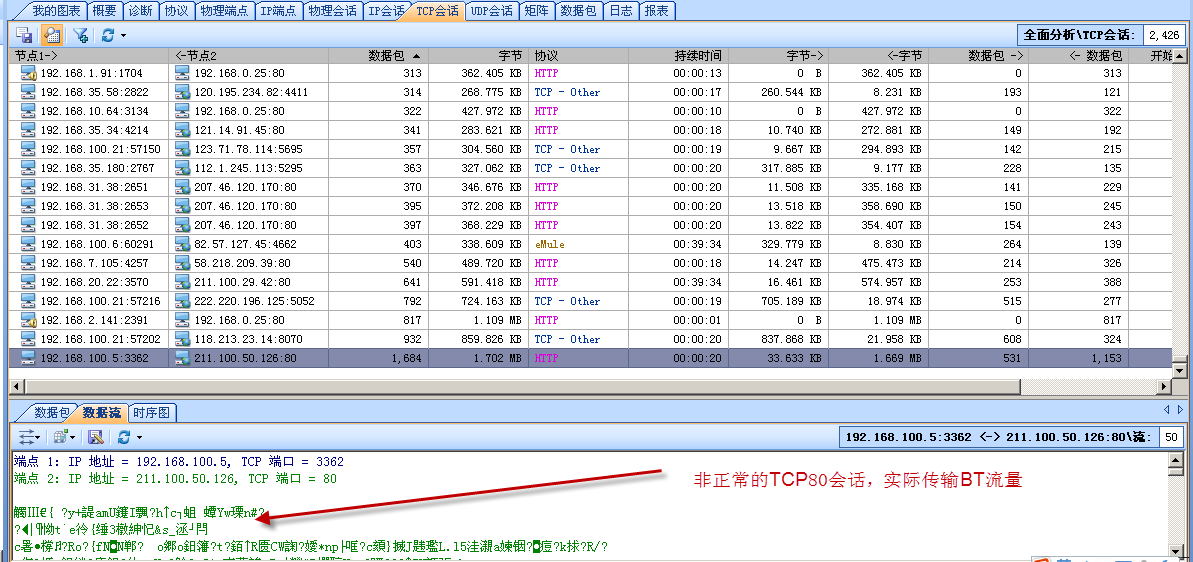Open the 矩阵 tab
1193x562 pixels.
[x=536, y=11]
